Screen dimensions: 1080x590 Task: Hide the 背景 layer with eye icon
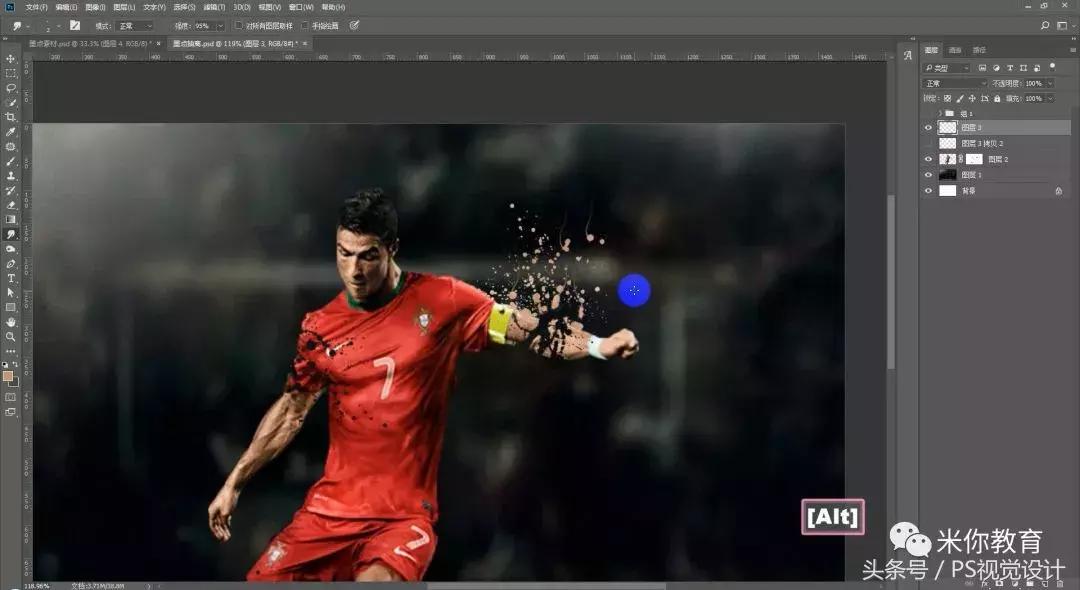point(928,190)
